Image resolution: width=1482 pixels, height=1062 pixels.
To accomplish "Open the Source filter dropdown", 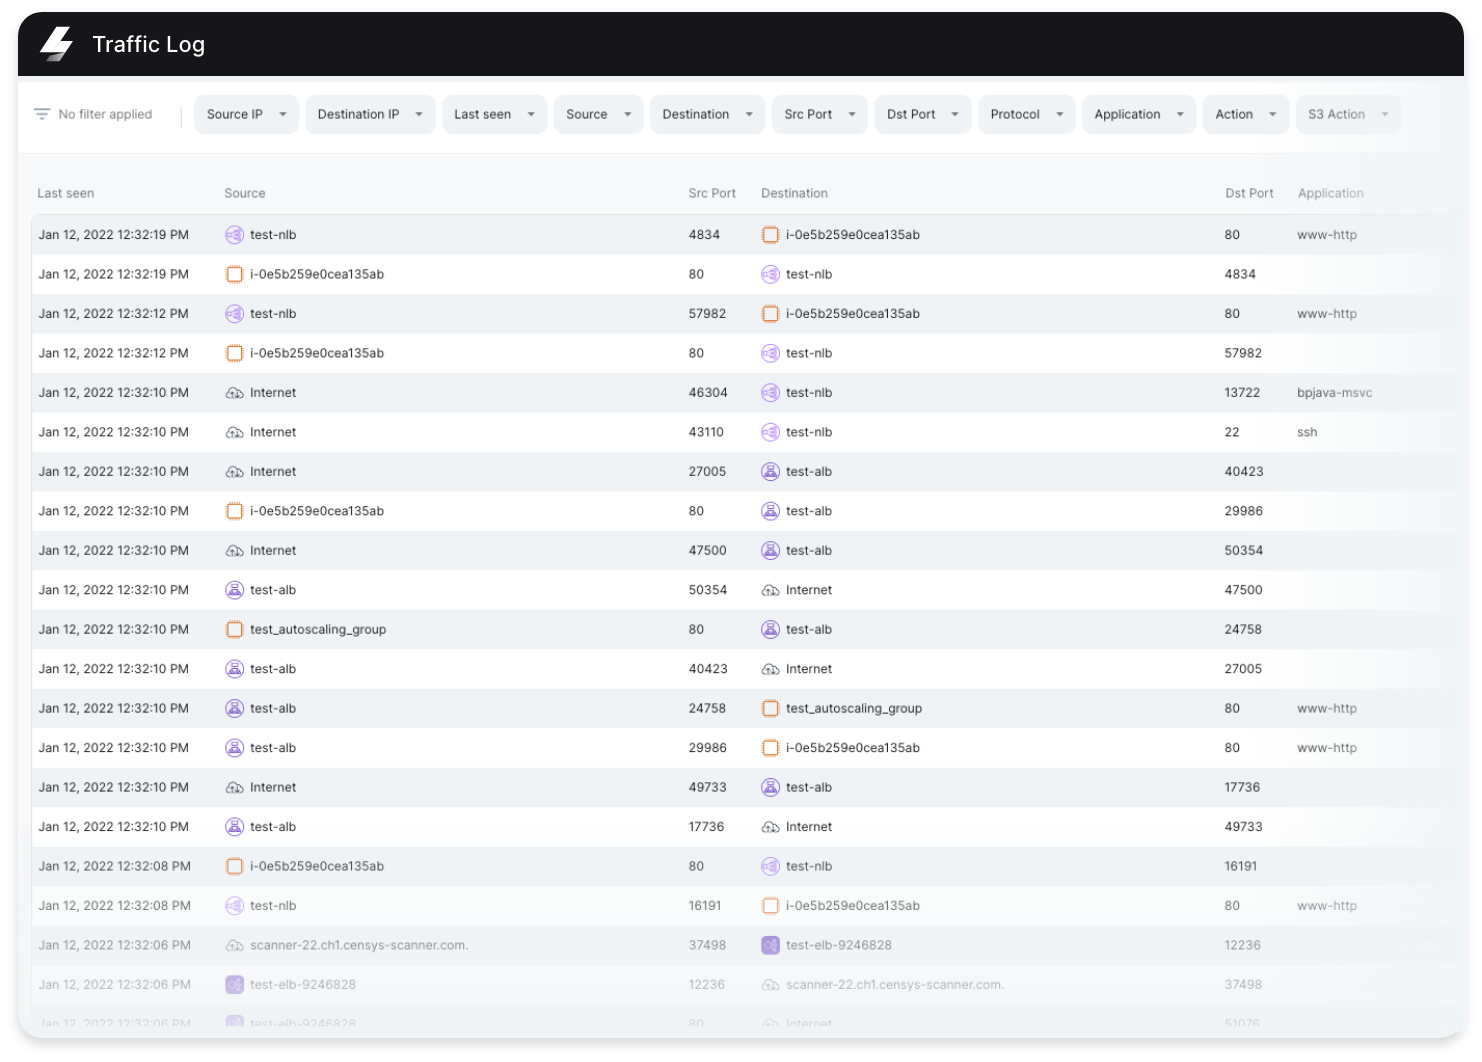I will point(598,114).
